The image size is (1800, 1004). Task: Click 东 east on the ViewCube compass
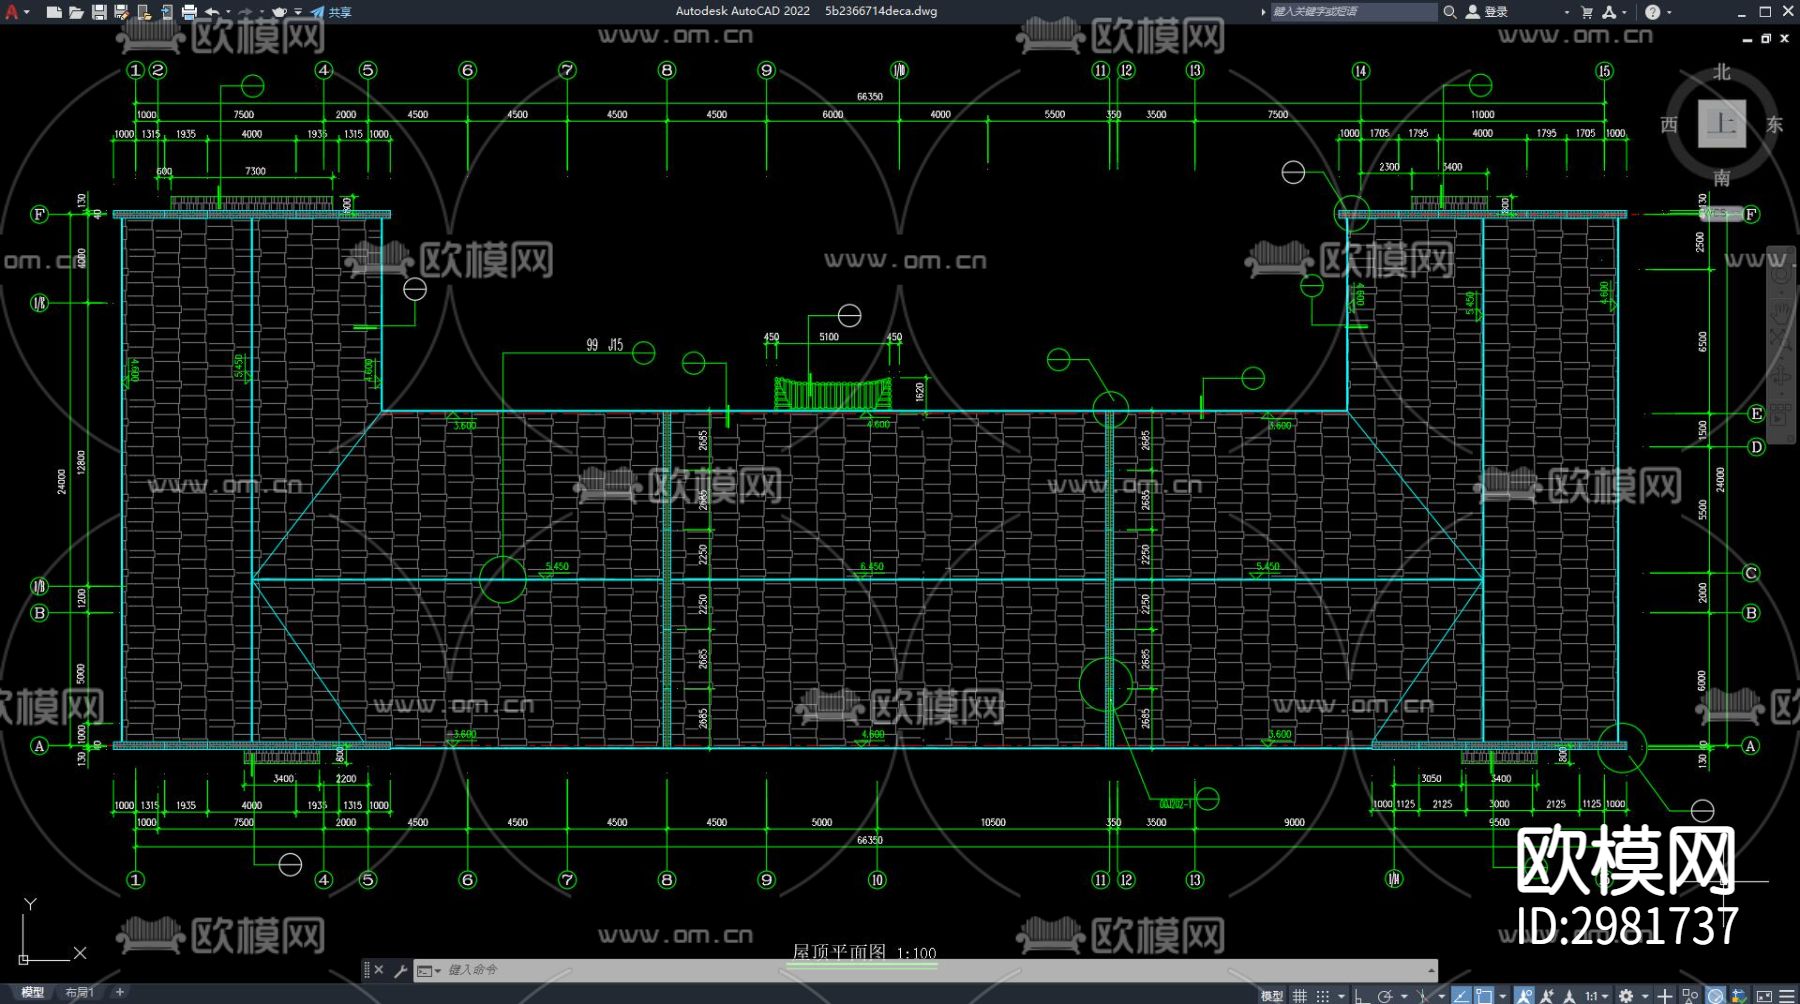coord(1774,124)
